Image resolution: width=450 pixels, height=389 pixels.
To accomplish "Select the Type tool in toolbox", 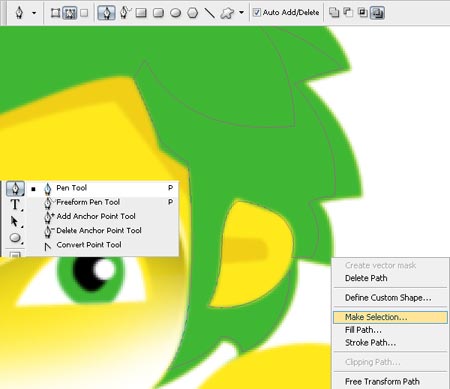I will tap(15, 204).
